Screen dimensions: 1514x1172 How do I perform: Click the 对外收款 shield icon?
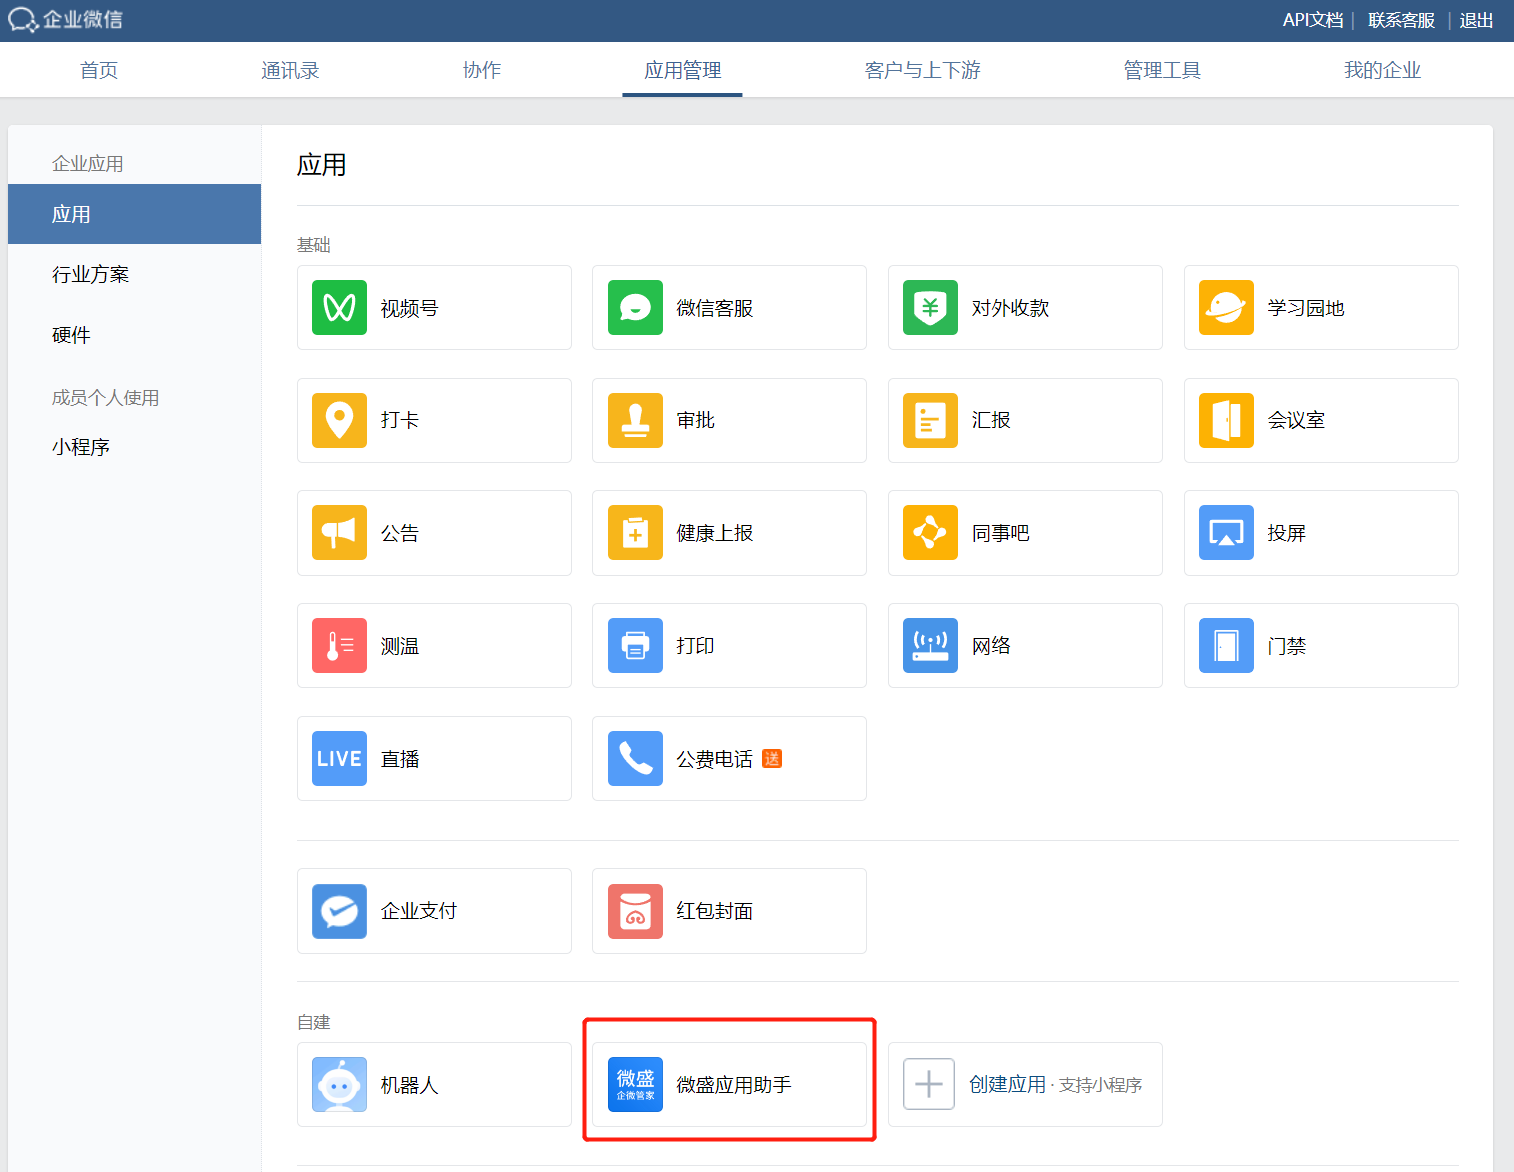point(930,307)
